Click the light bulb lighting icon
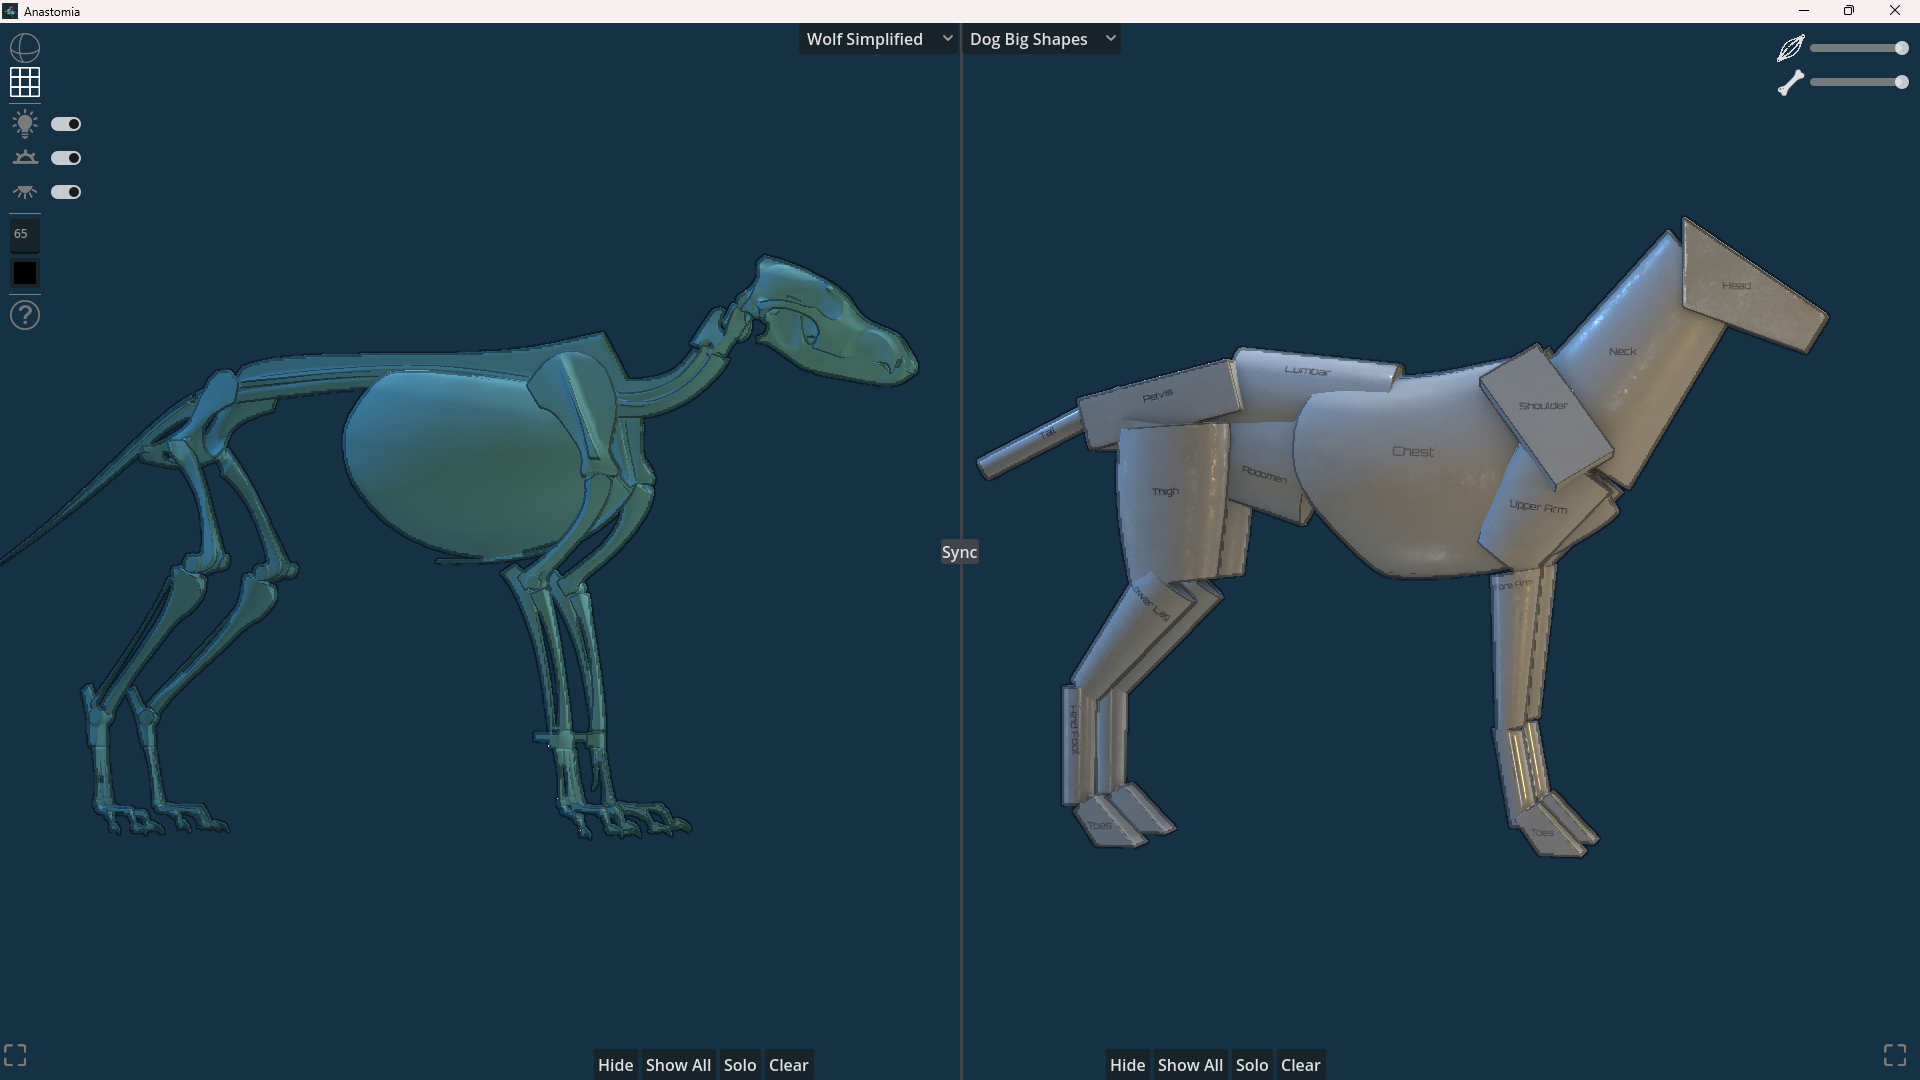The image size is (1920, 1080). tap(25, 124)
